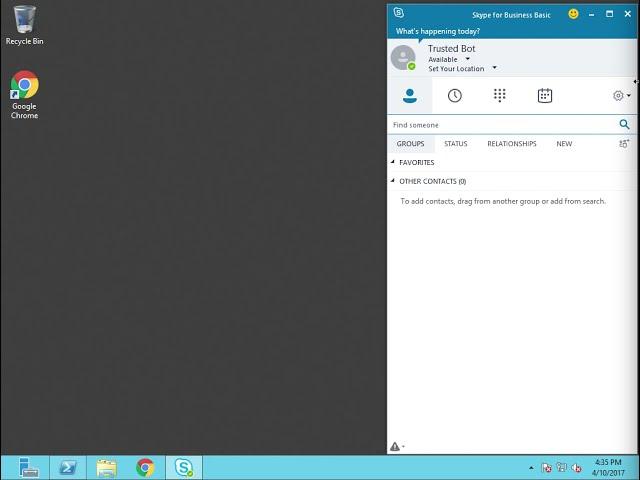Screen dimensions: 640x480
Task: Open Server Manager from the taskbar
Action: point(28,467)
